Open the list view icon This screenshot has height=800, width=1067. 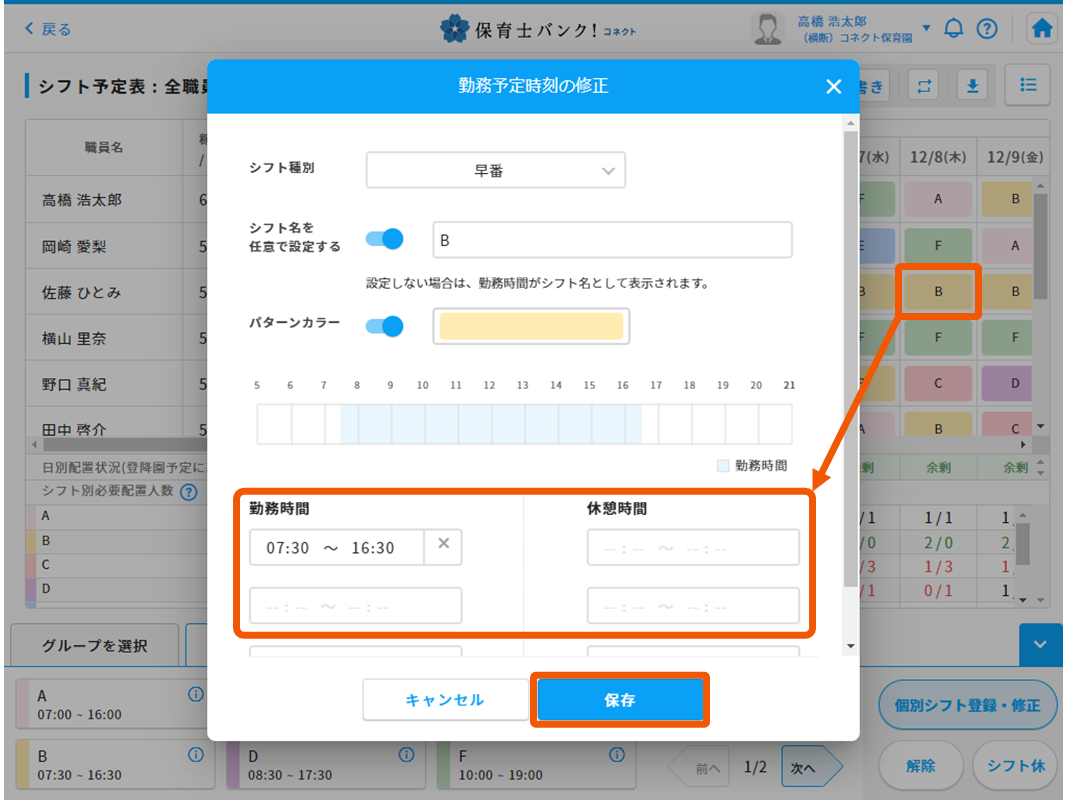tap(1027, 86)
